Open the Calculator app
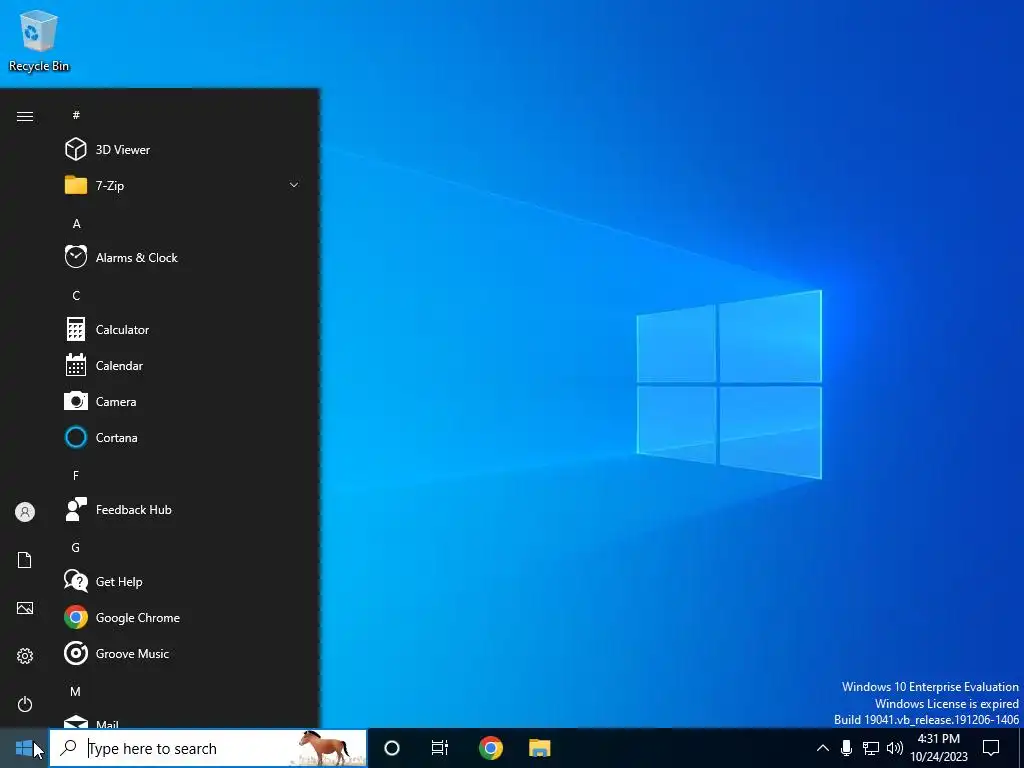The image size is (1024, 768). click(x=183, y=330)
